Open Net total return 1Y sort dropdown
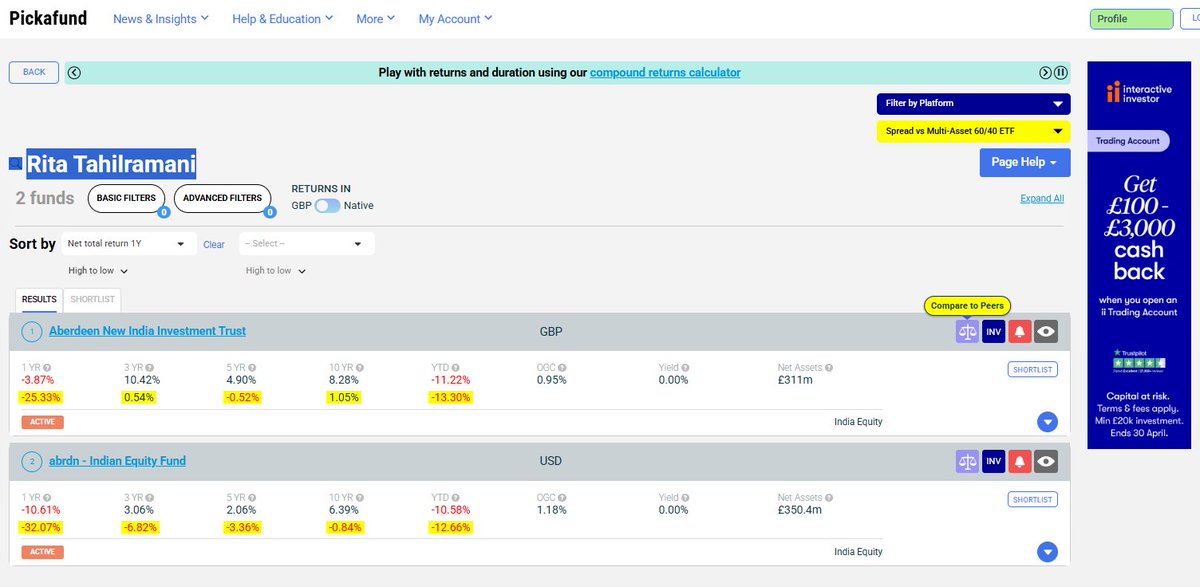 128,243
